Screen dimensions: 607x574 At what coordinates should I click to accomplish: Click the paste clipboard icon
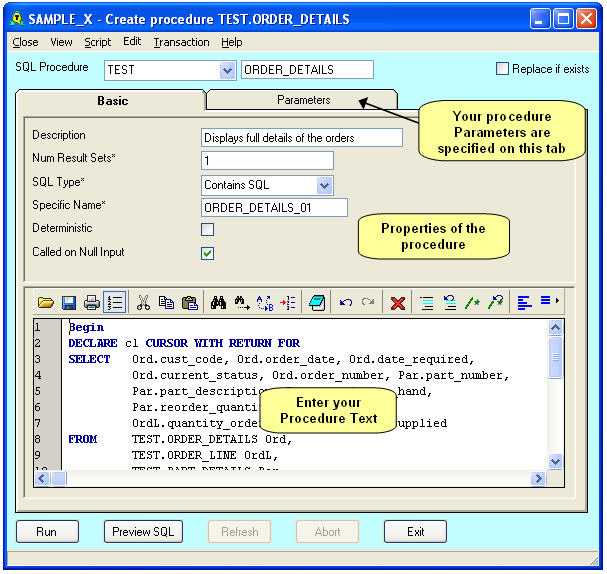(x=190, y=302)
